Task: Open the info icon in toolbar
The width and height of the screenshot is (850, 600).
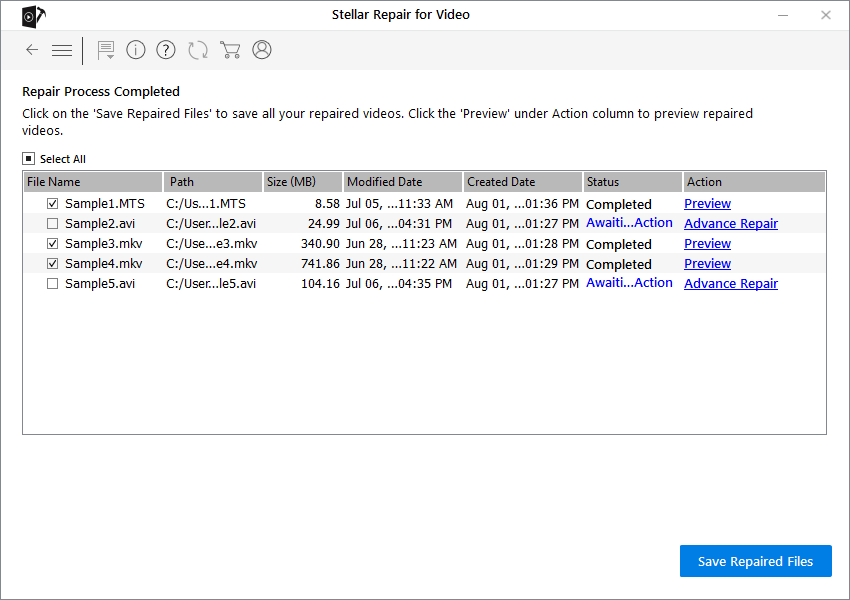Action: pos(136,50)
